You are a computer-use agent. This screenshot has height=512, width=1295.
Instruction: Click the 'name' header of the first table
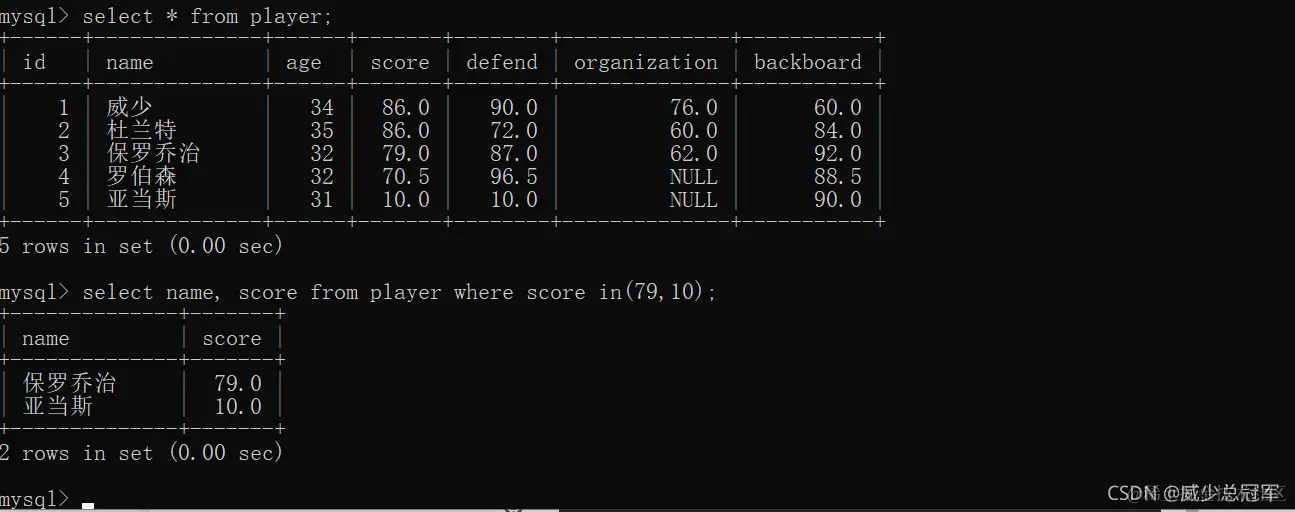click(130, 62)
